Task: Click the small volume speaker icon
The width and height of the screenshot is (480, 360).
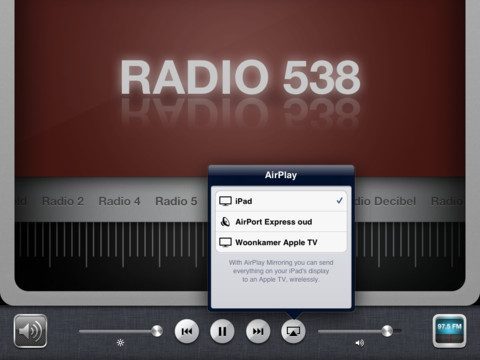Action: coord(360,343)
